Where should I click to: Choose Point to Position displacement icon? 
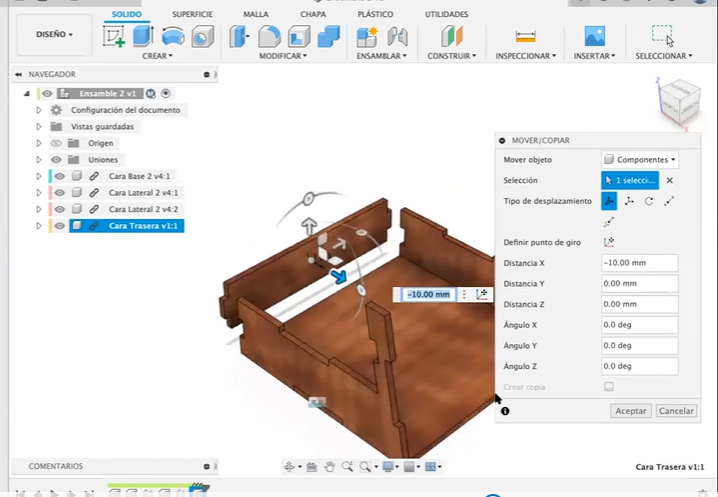pyautogui.click(x=609, y=222)
